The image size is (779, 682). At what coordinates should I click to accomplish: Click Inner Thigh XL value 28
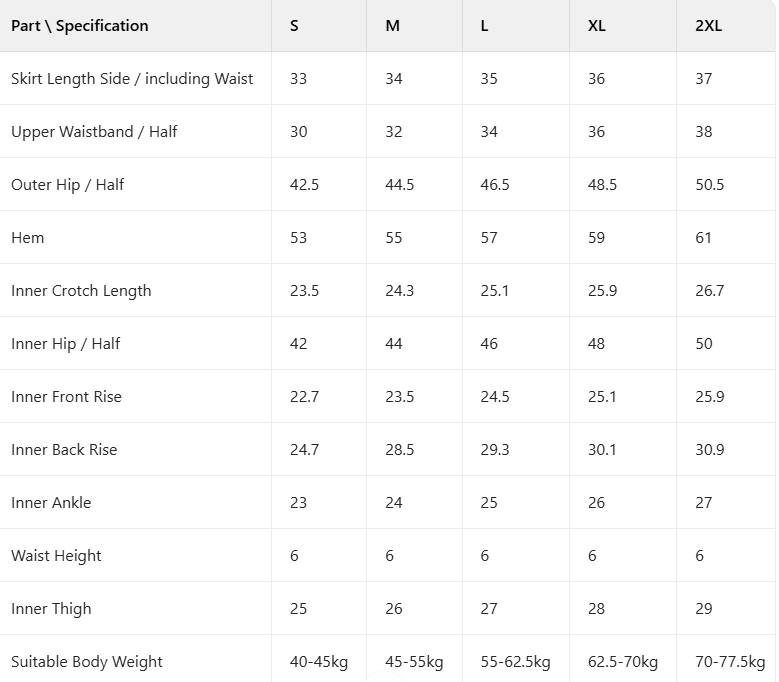(596, 608)
